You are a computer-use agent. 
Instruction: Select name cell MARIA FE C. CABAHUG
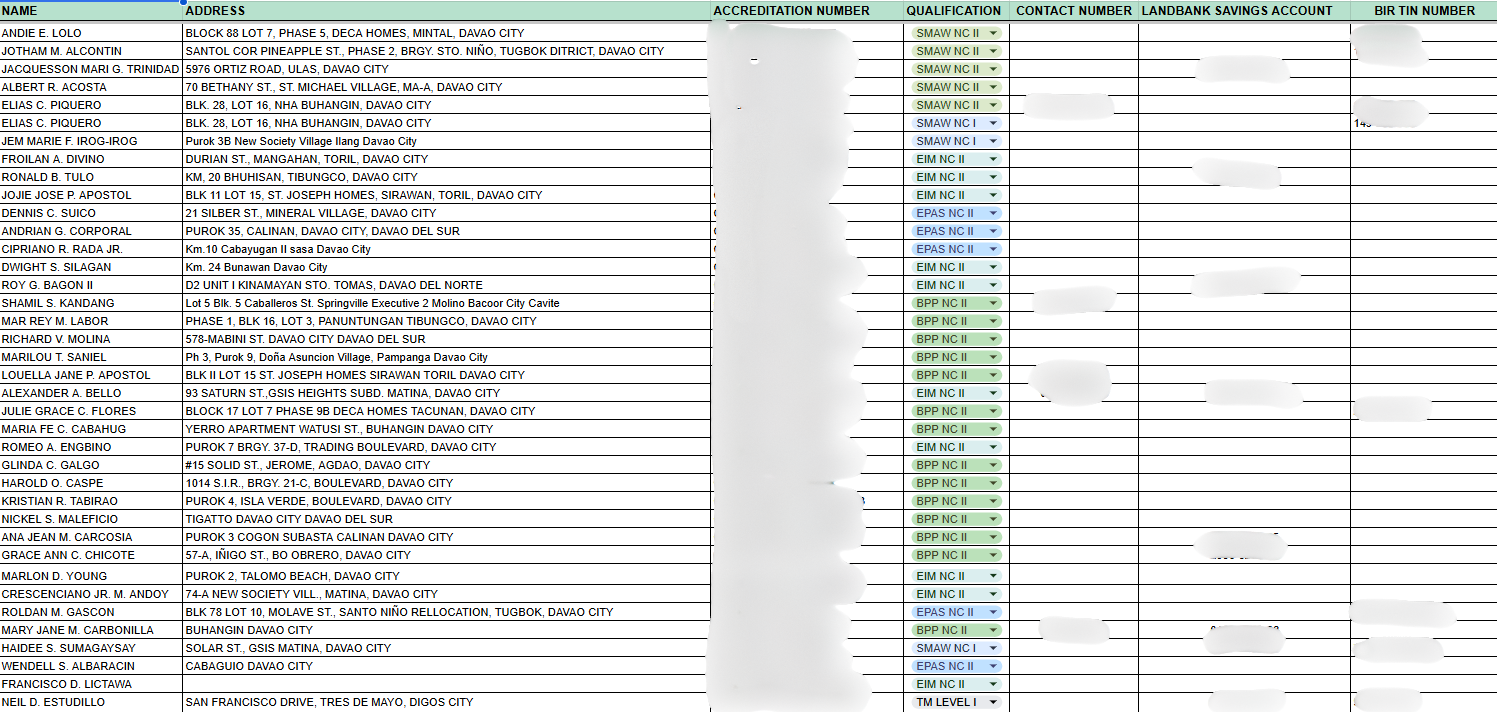tap(91, 429)
